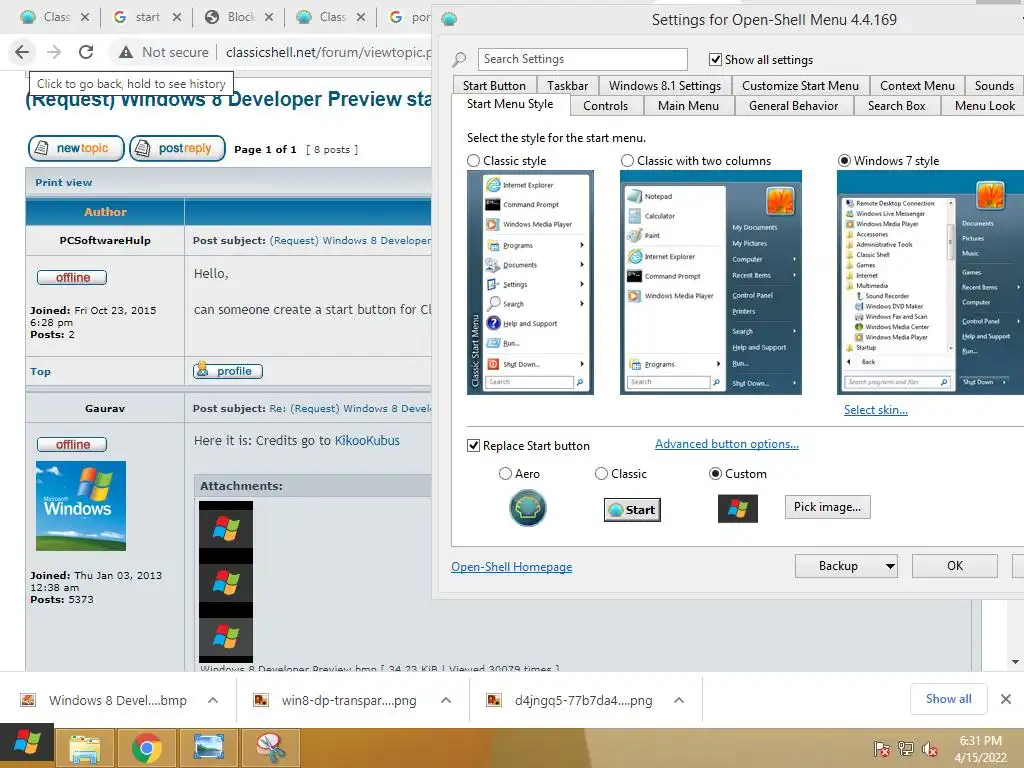Click the browser forward arrow
The image size is (1024, 768).
[x=54, y=52]
